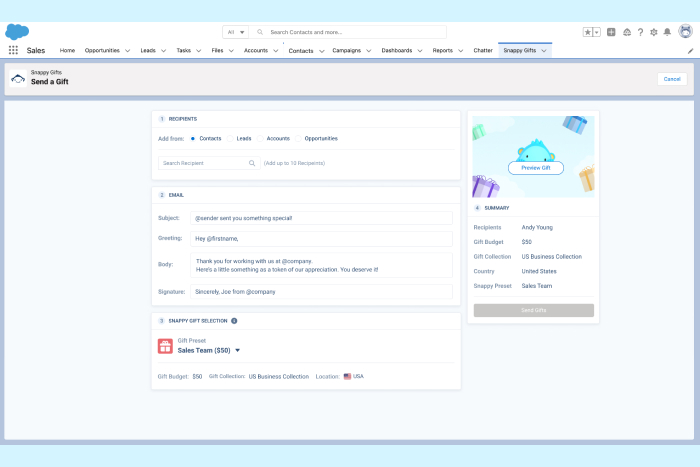Open the notifications bell
This screenshot has width=700, height=467.
click(668, 32)
